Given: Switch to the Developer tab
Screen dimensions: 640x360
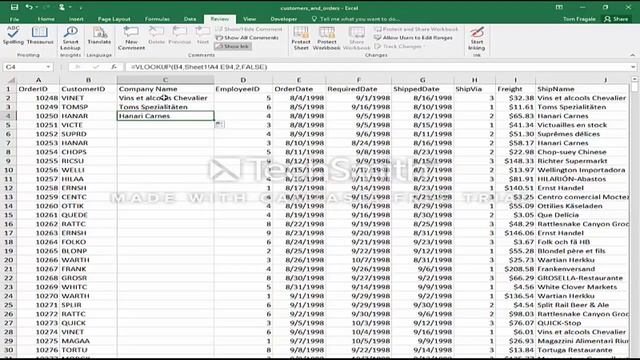Looking at the screenshot, I should click(284, 19).
